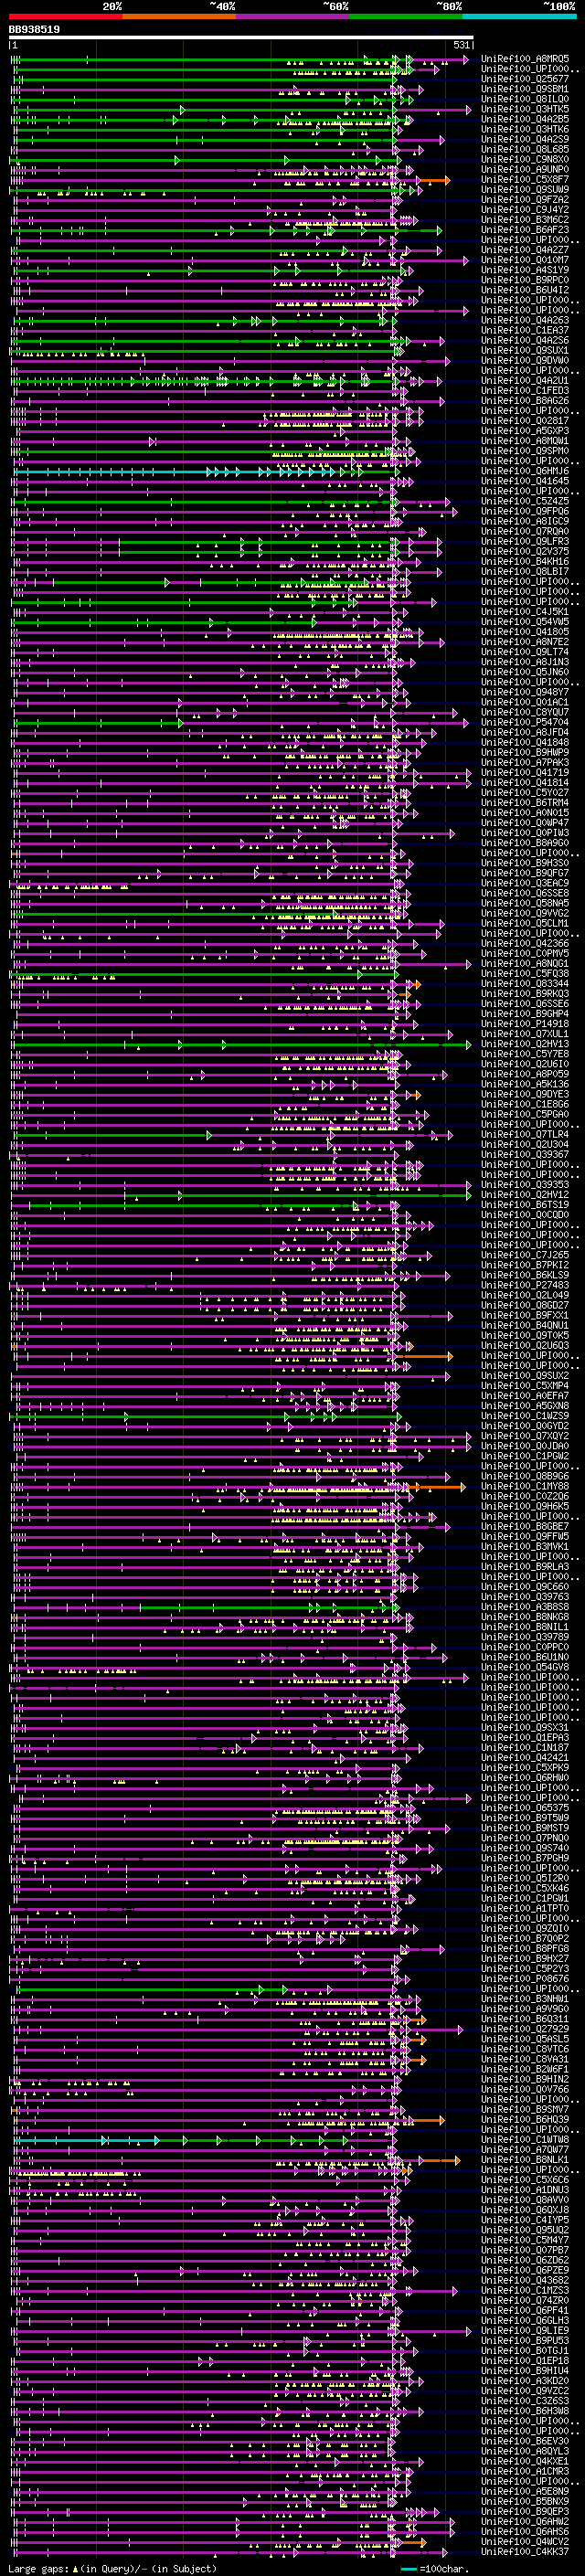Select the UniRef100_Q7XUL1 label
Image resolution: width=585 pixels, height=2576 pixels.
point(525,1033)
